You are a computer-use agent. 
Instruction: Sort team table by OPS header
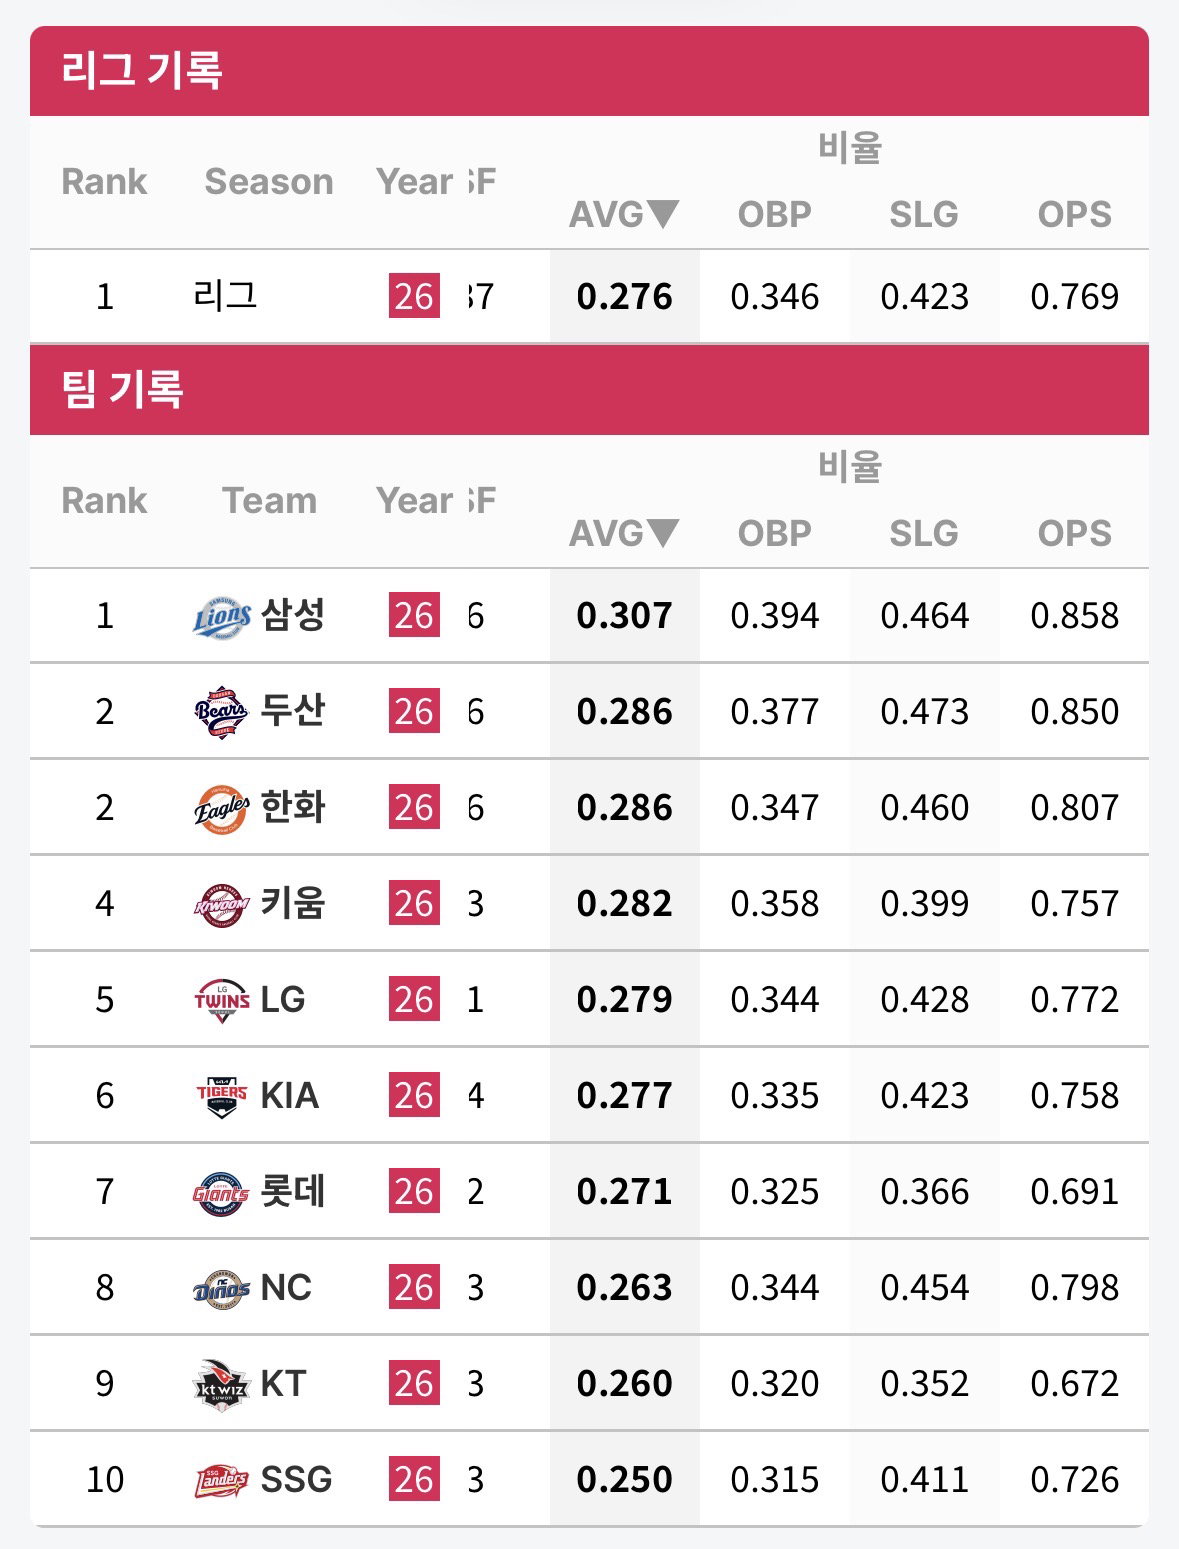tap(1074, 533)
